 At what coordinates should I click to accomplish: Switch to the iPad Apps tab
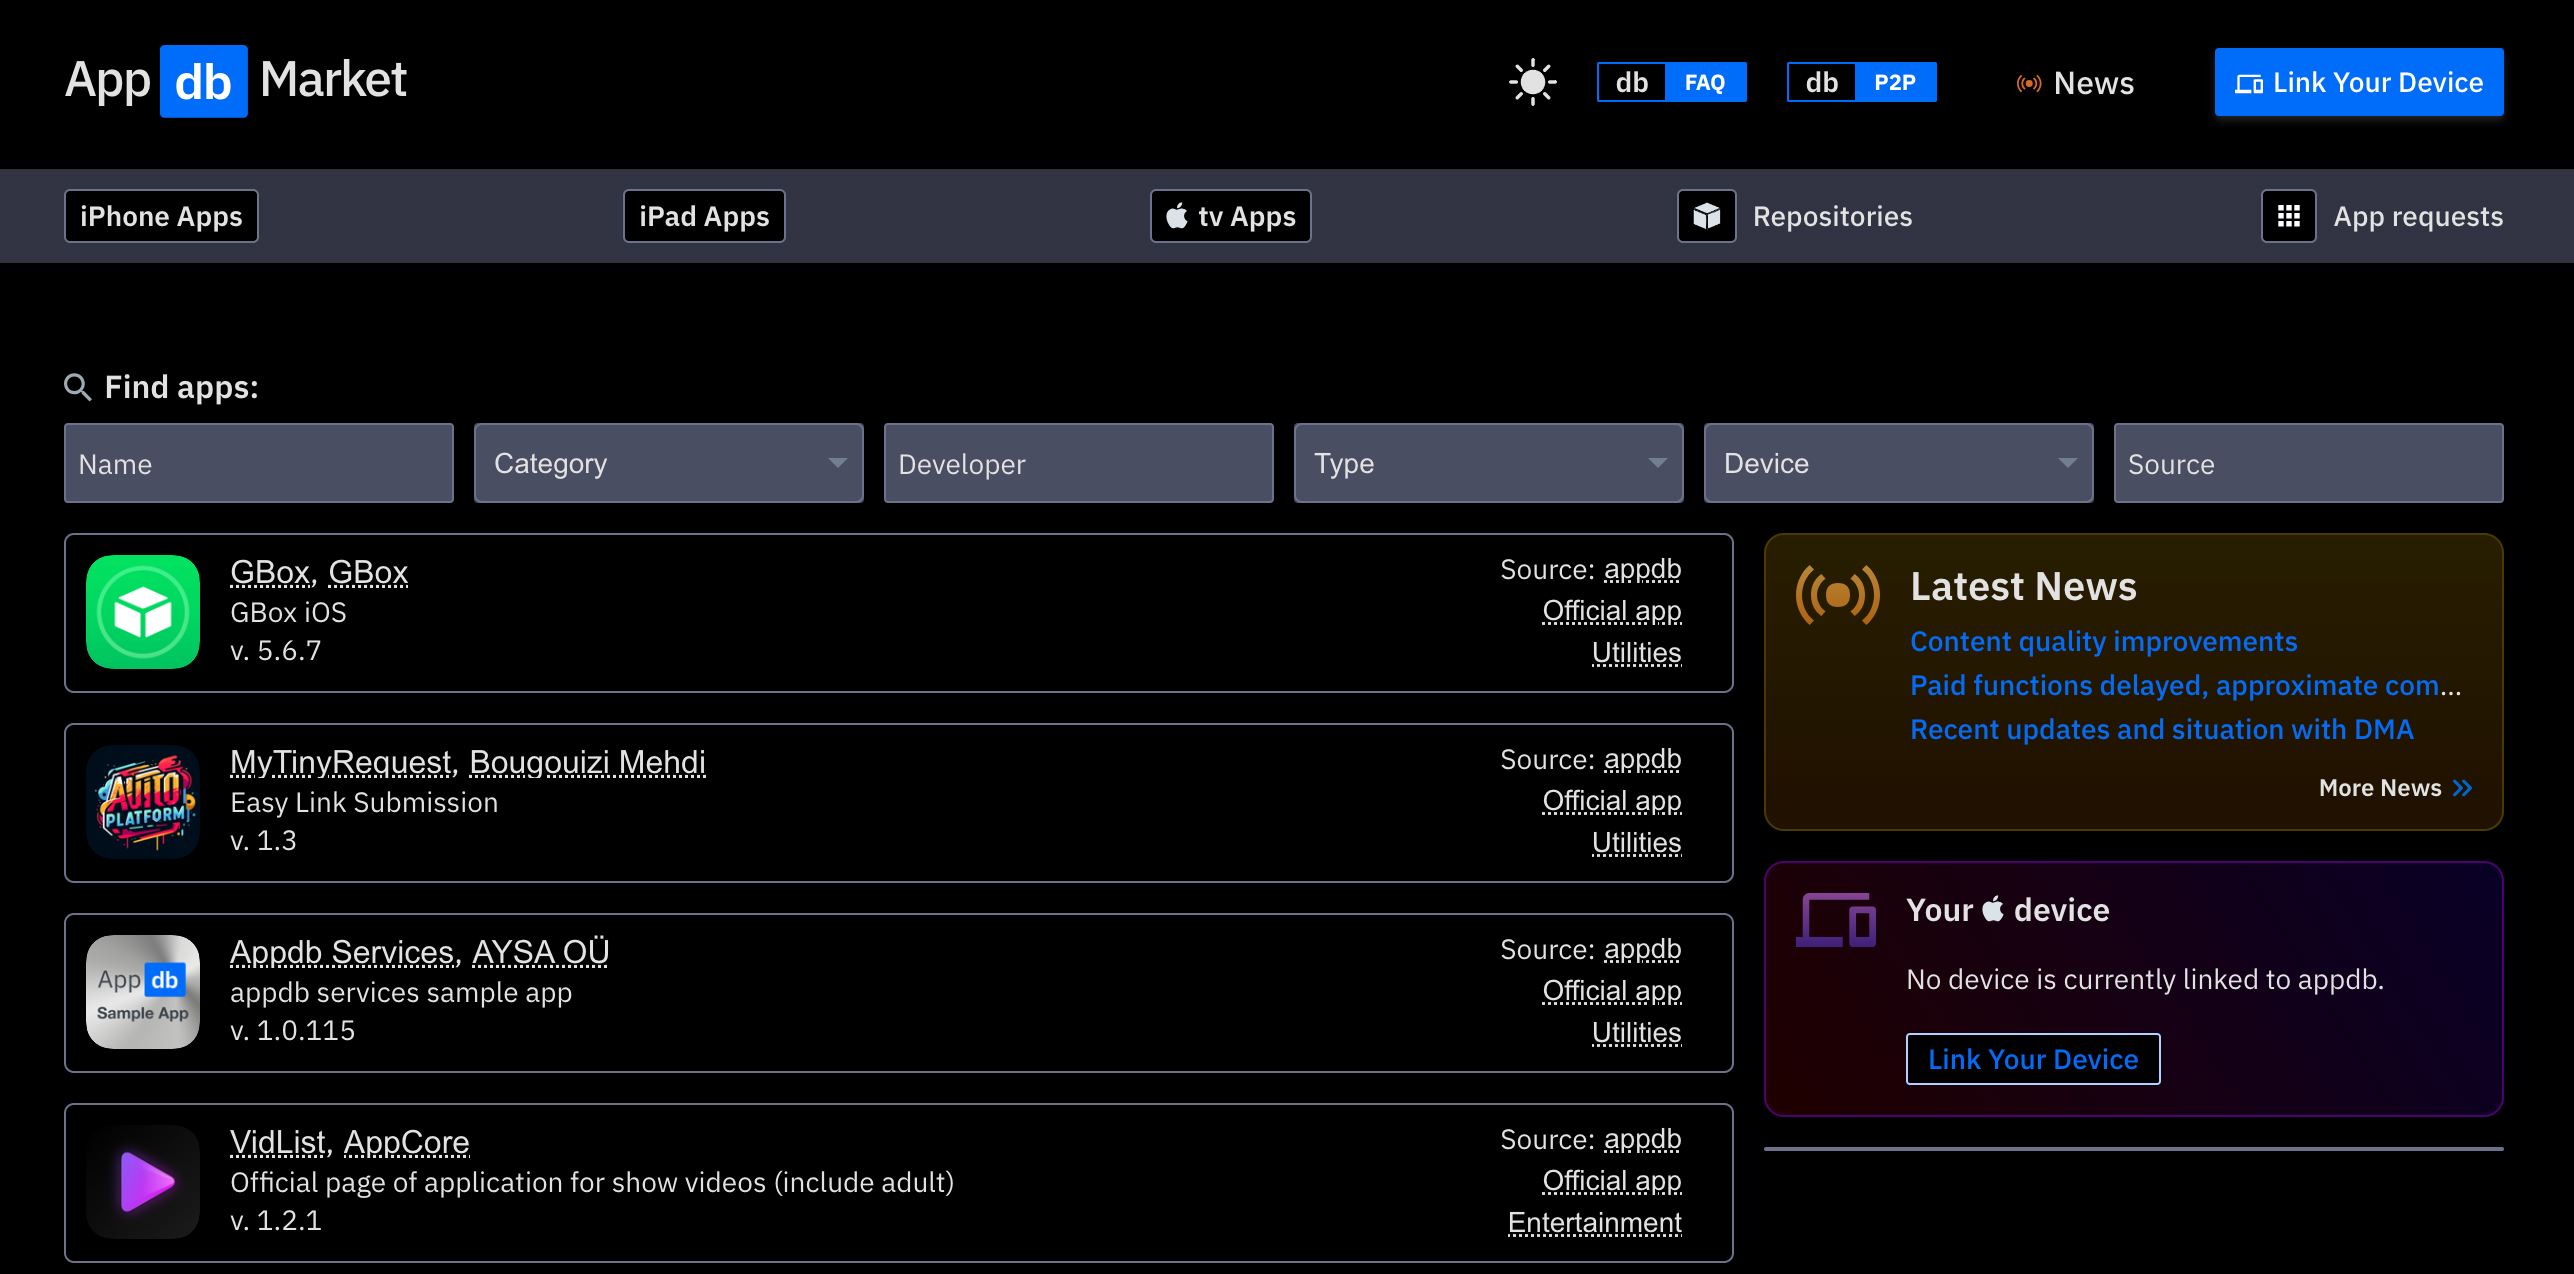click(704, 216)
